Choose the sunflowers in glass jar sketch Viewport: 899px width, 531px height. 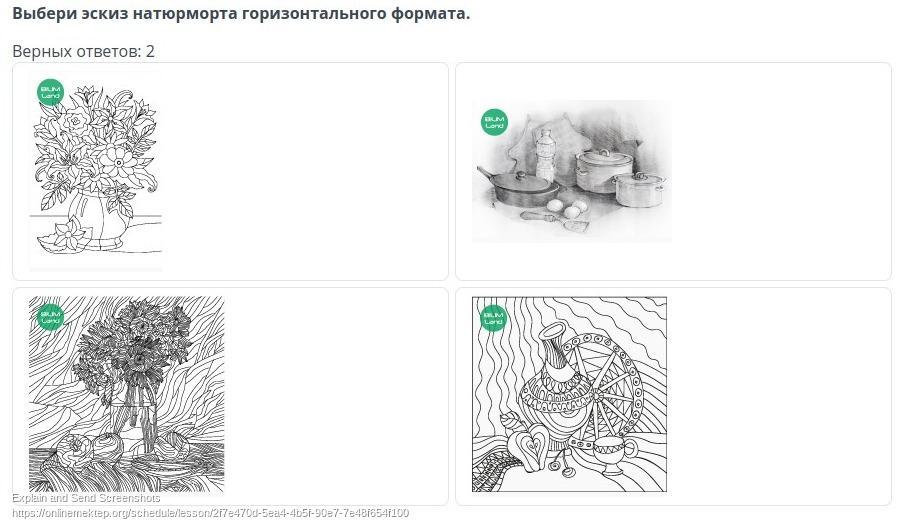pos(127,394)
